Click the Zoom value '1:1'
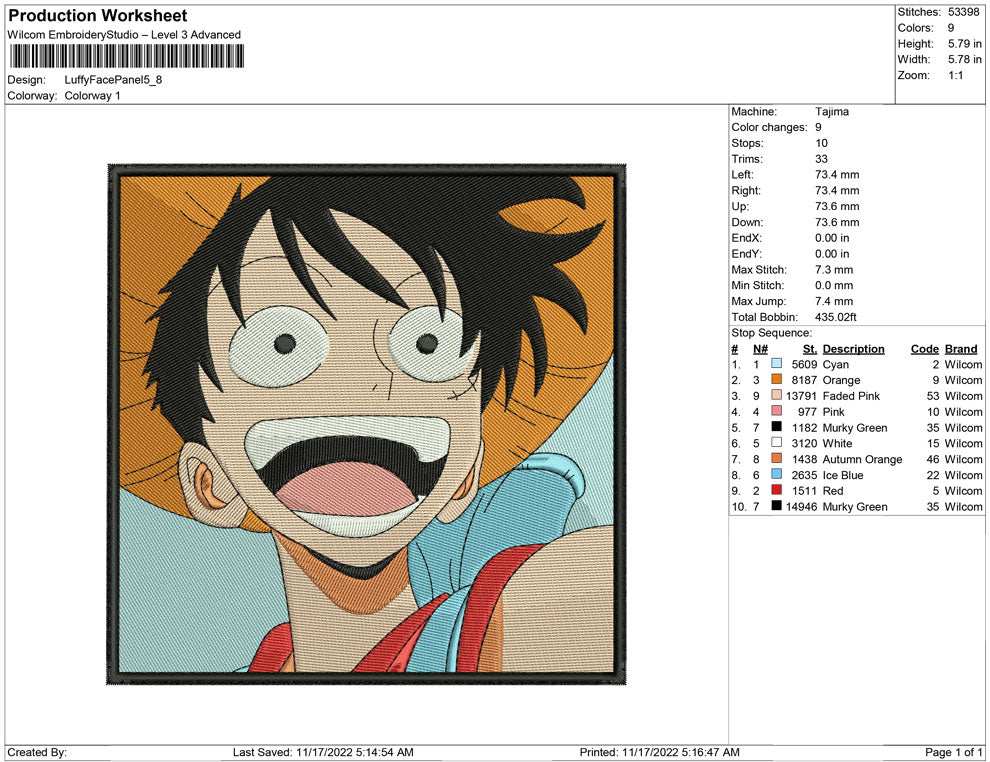Viewport: 990px width, 762px height. [955, 75]
